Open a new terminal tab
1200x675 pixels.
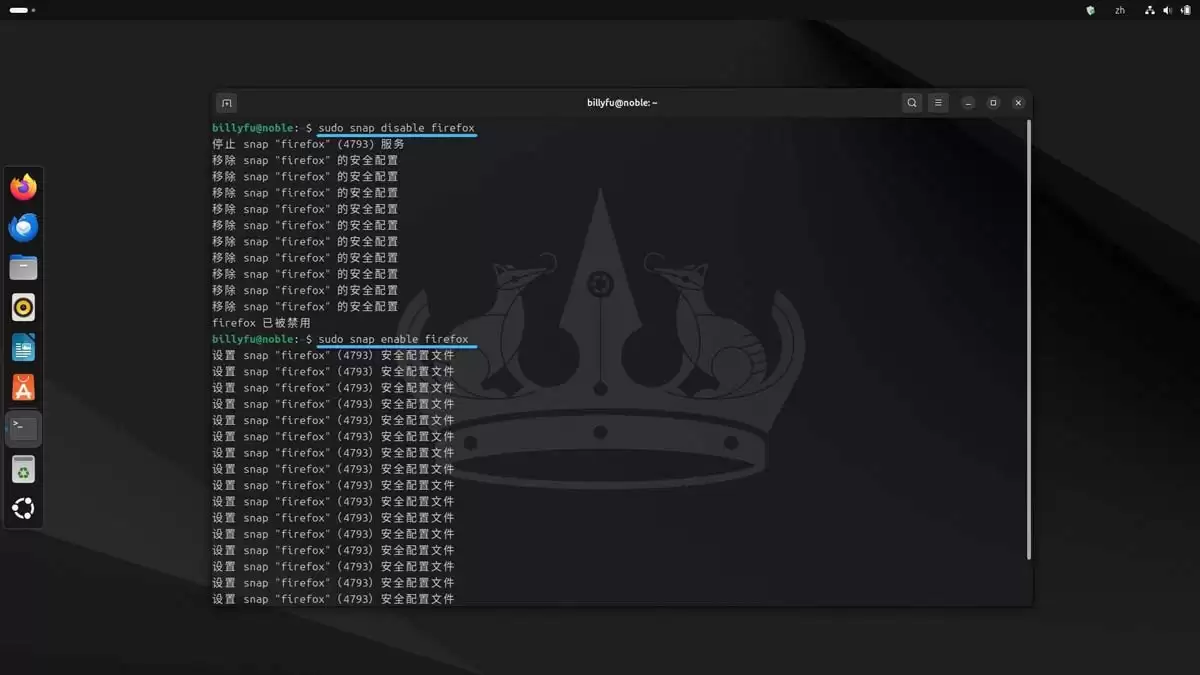coord(226,102)
